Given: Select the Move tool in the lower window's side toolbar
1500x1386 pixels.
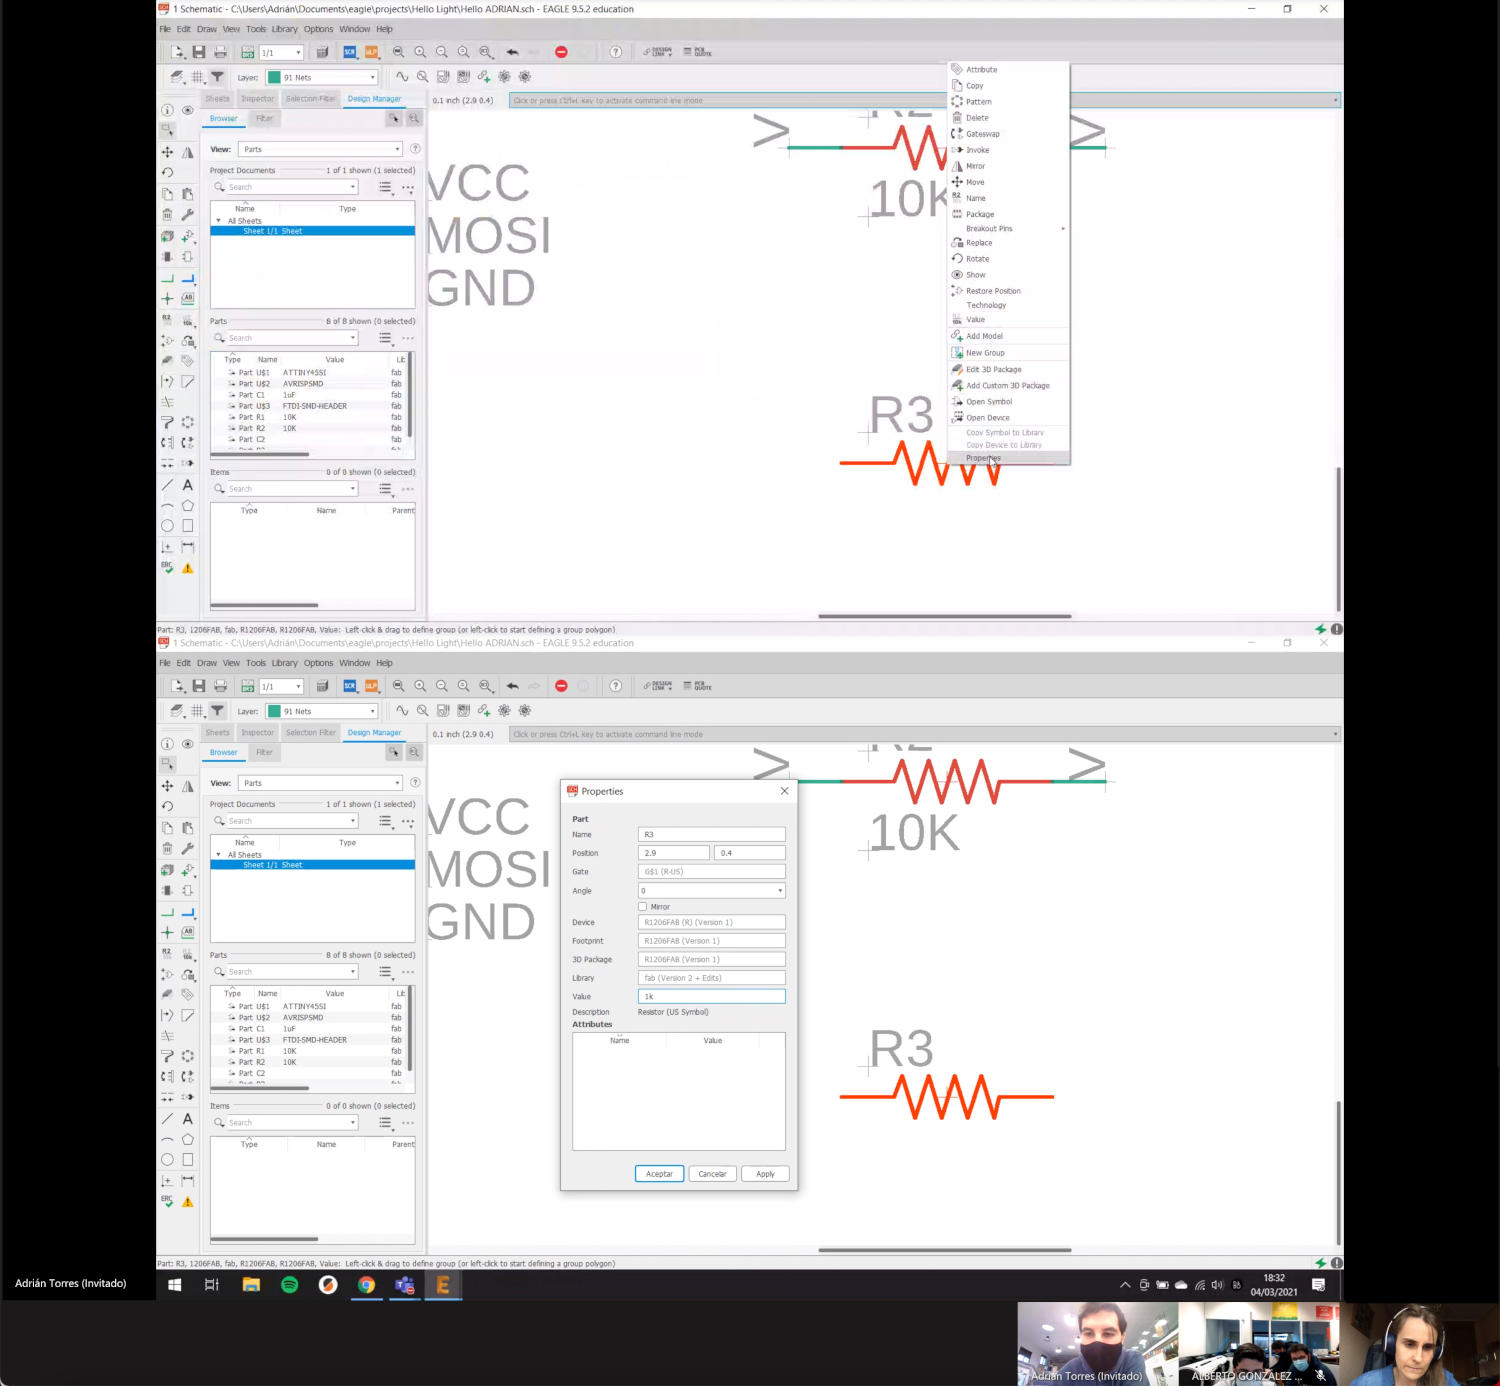Looking at the screenshot, I should 167,786.
